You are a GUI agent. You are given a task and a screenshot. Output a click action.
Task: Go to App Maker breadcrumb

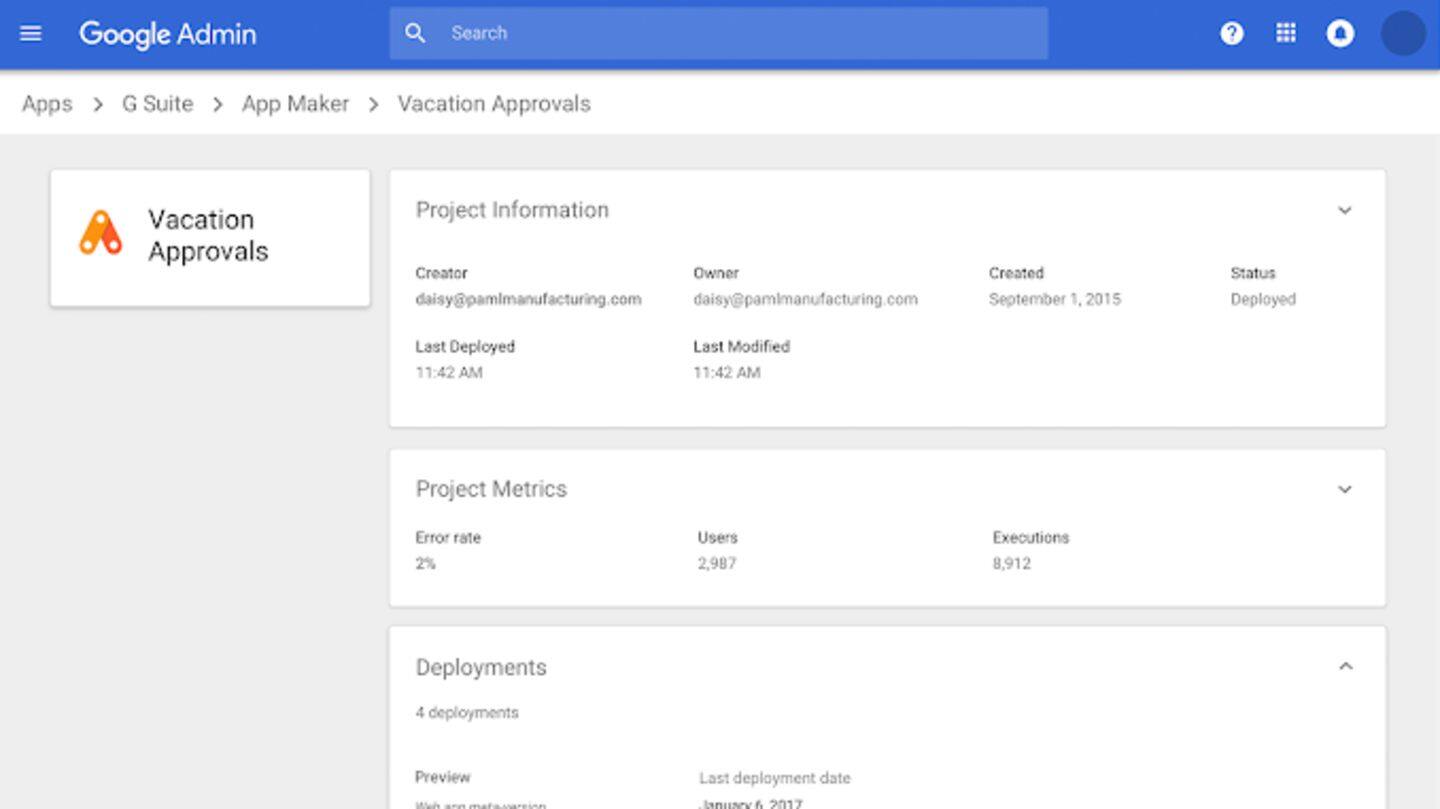pyautogui.click(x=295, y=104)
